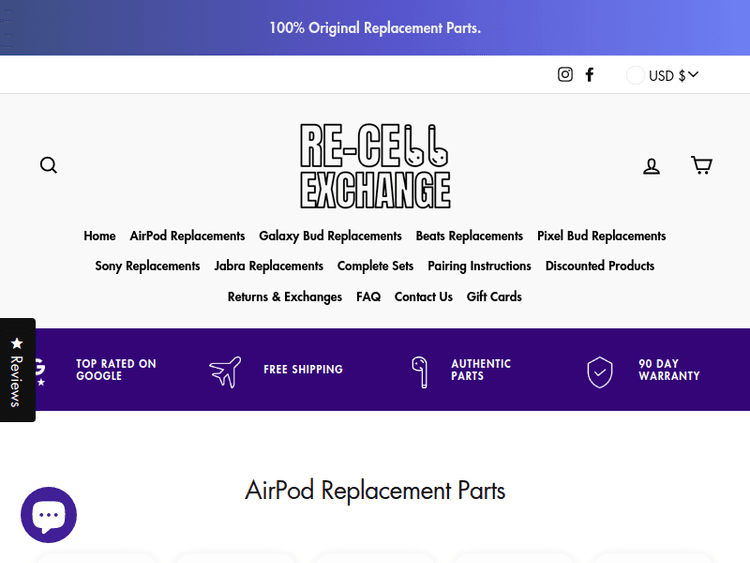Visit the store's Instagram page
Image resolution: width=750 pixels, height=563 pixels.
click(x=565, y=75)
